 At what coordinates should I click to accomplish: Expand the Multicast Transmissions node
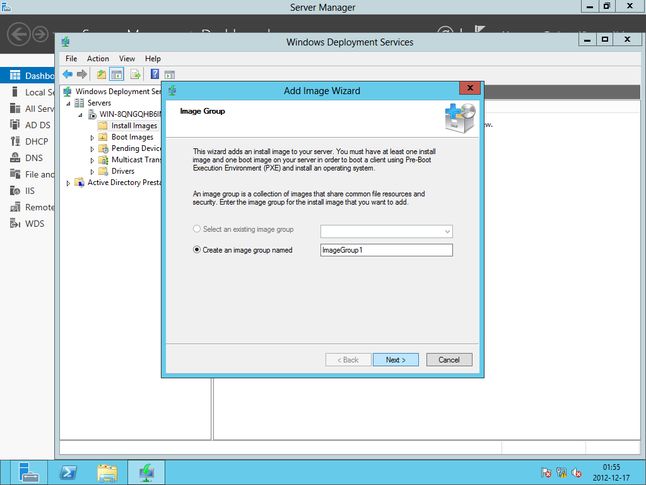(92, 160)
